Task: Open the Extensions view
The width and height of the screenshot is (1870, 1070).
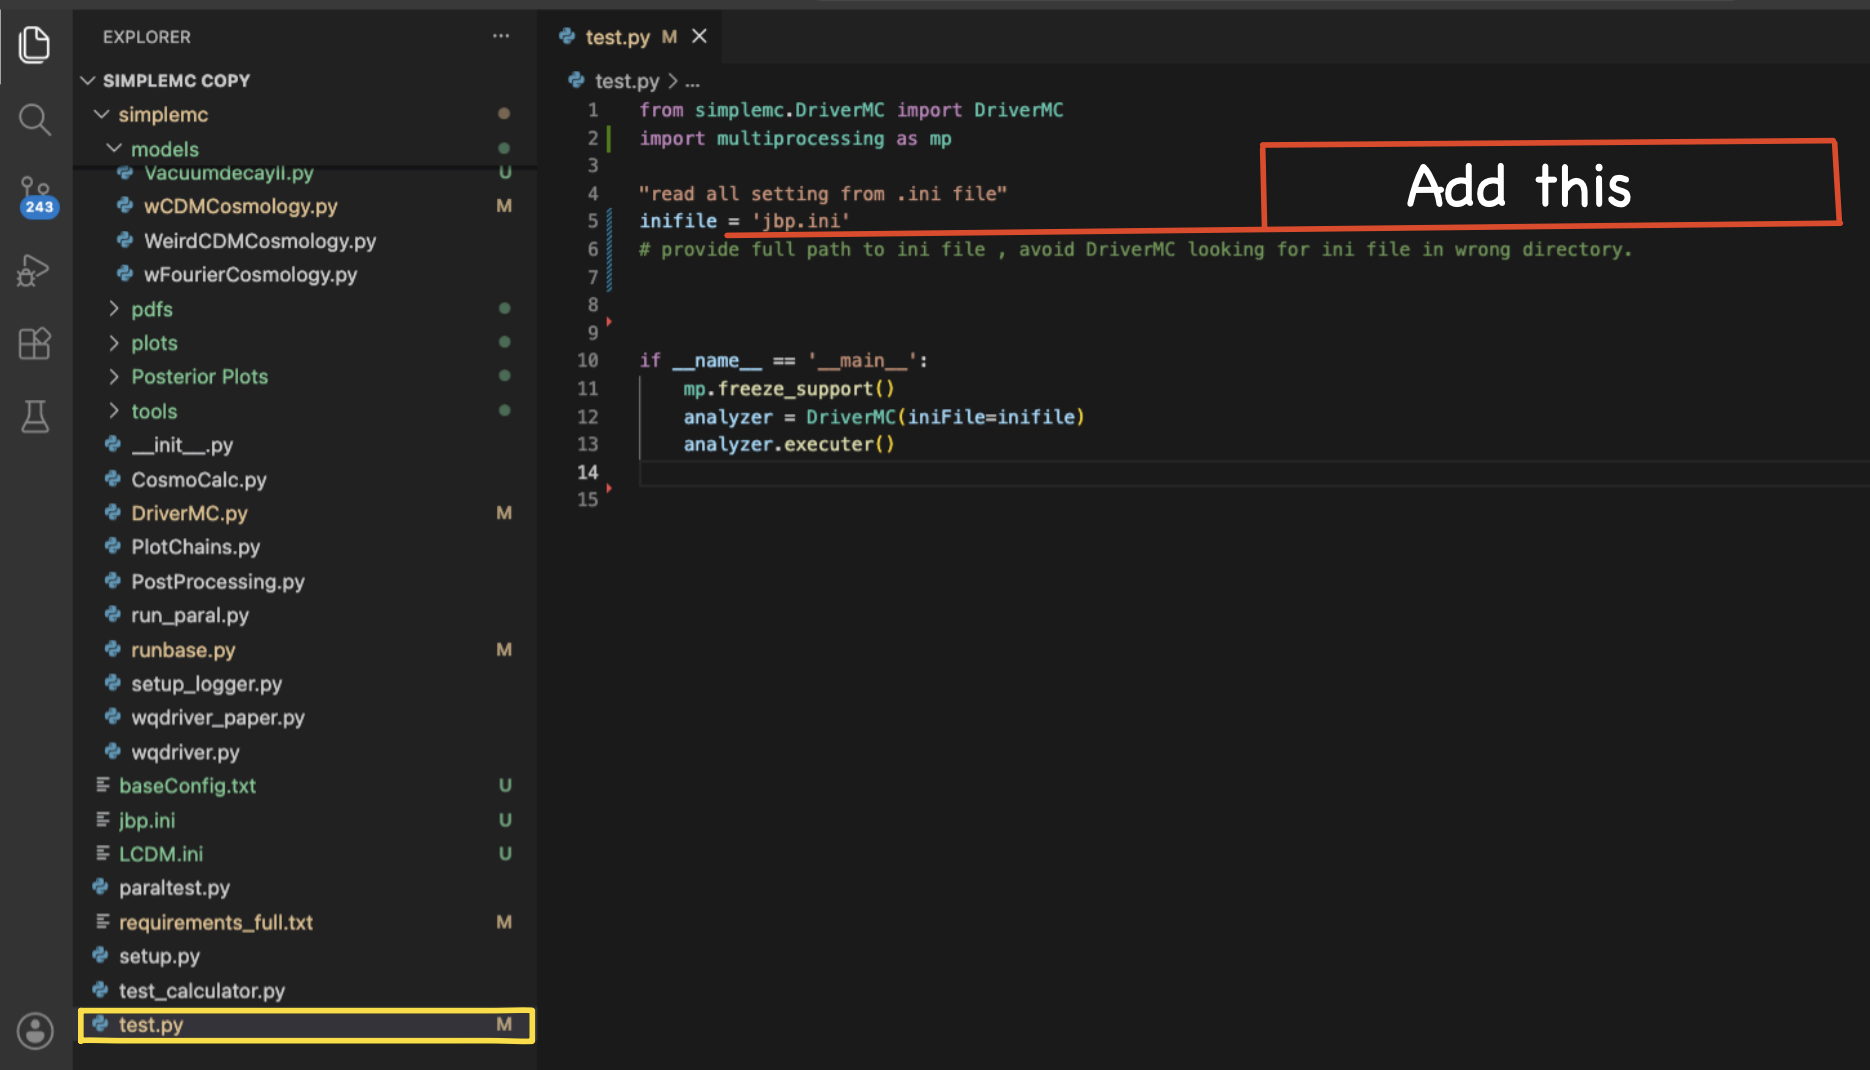Action: coord(35,344)
